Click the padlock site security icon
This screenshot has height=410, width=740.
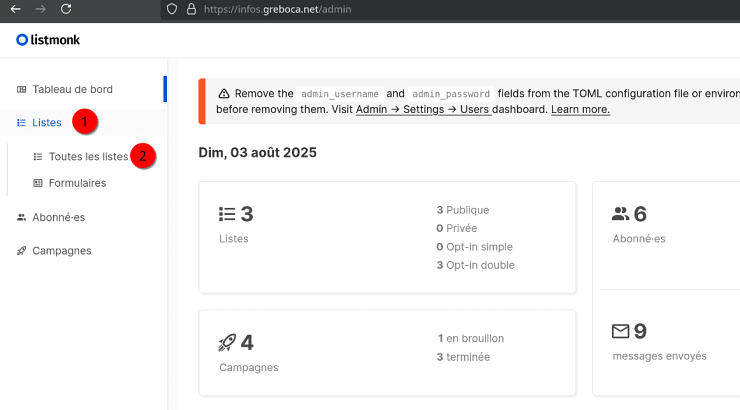(190, 9)
